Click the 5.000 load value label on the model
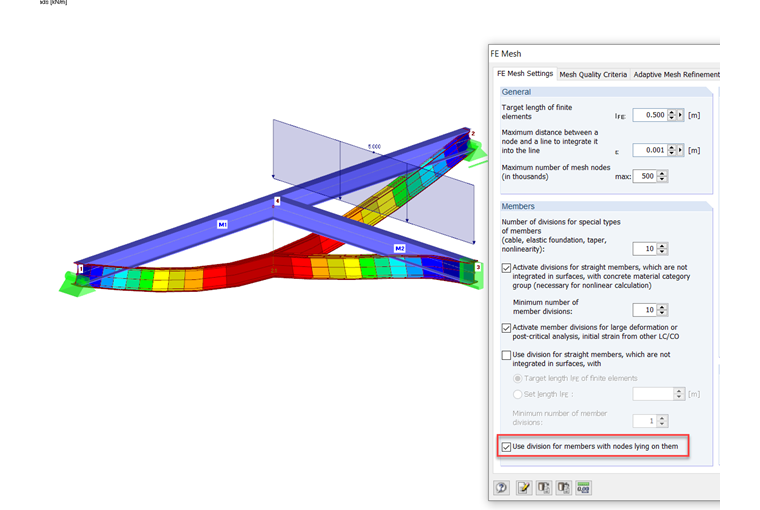The width and height of the screenshot is (760, 510). 374,146
